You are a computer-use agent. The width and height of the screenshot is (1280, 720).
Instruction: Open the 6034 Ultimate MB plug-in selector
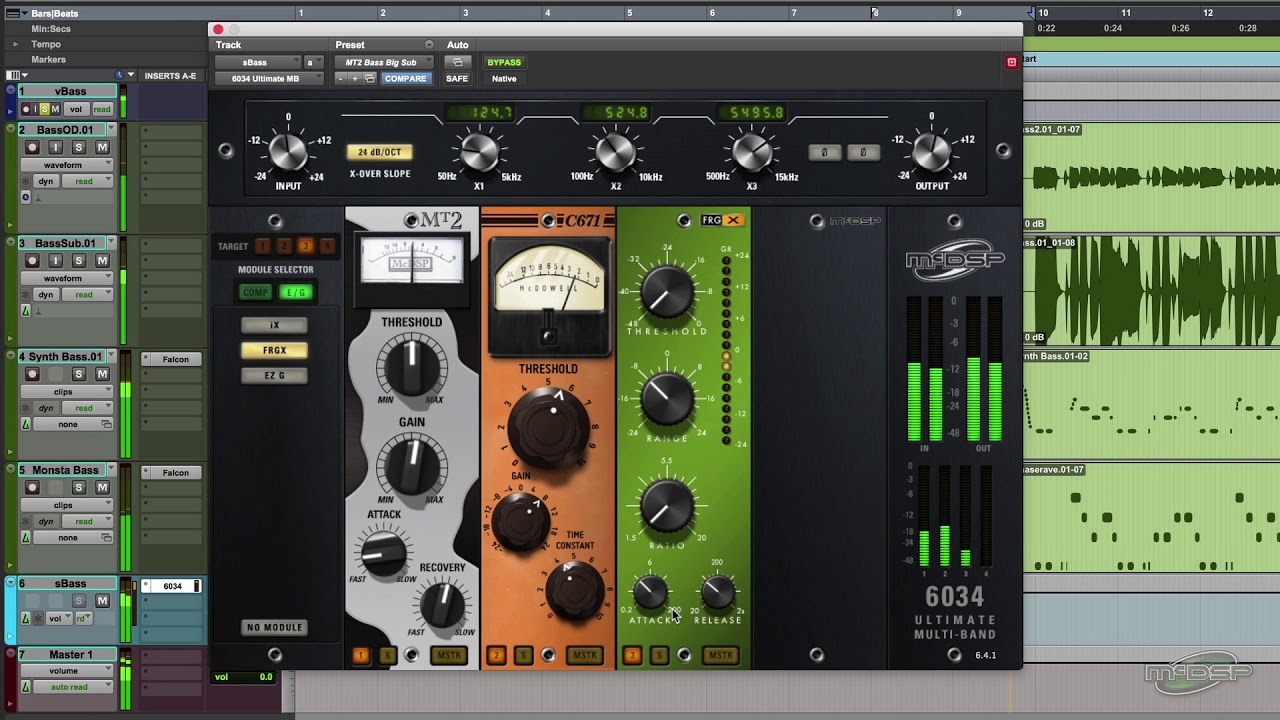click(x=270, y=78)
